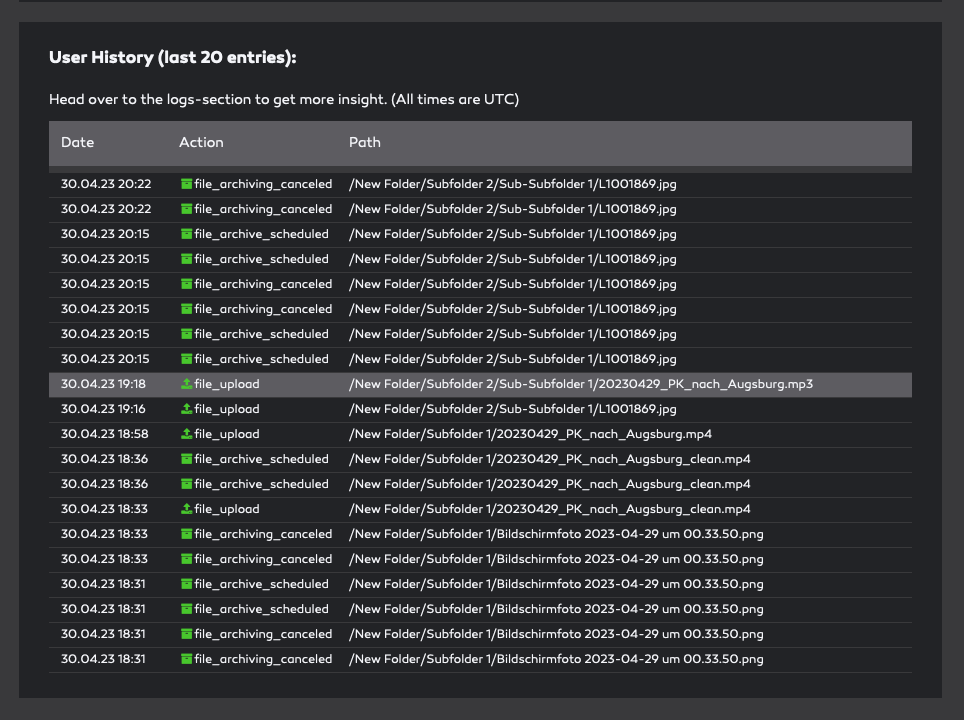
Task: Click the 'Head over to the logs-section' note
Action: (x=284, y=100)
